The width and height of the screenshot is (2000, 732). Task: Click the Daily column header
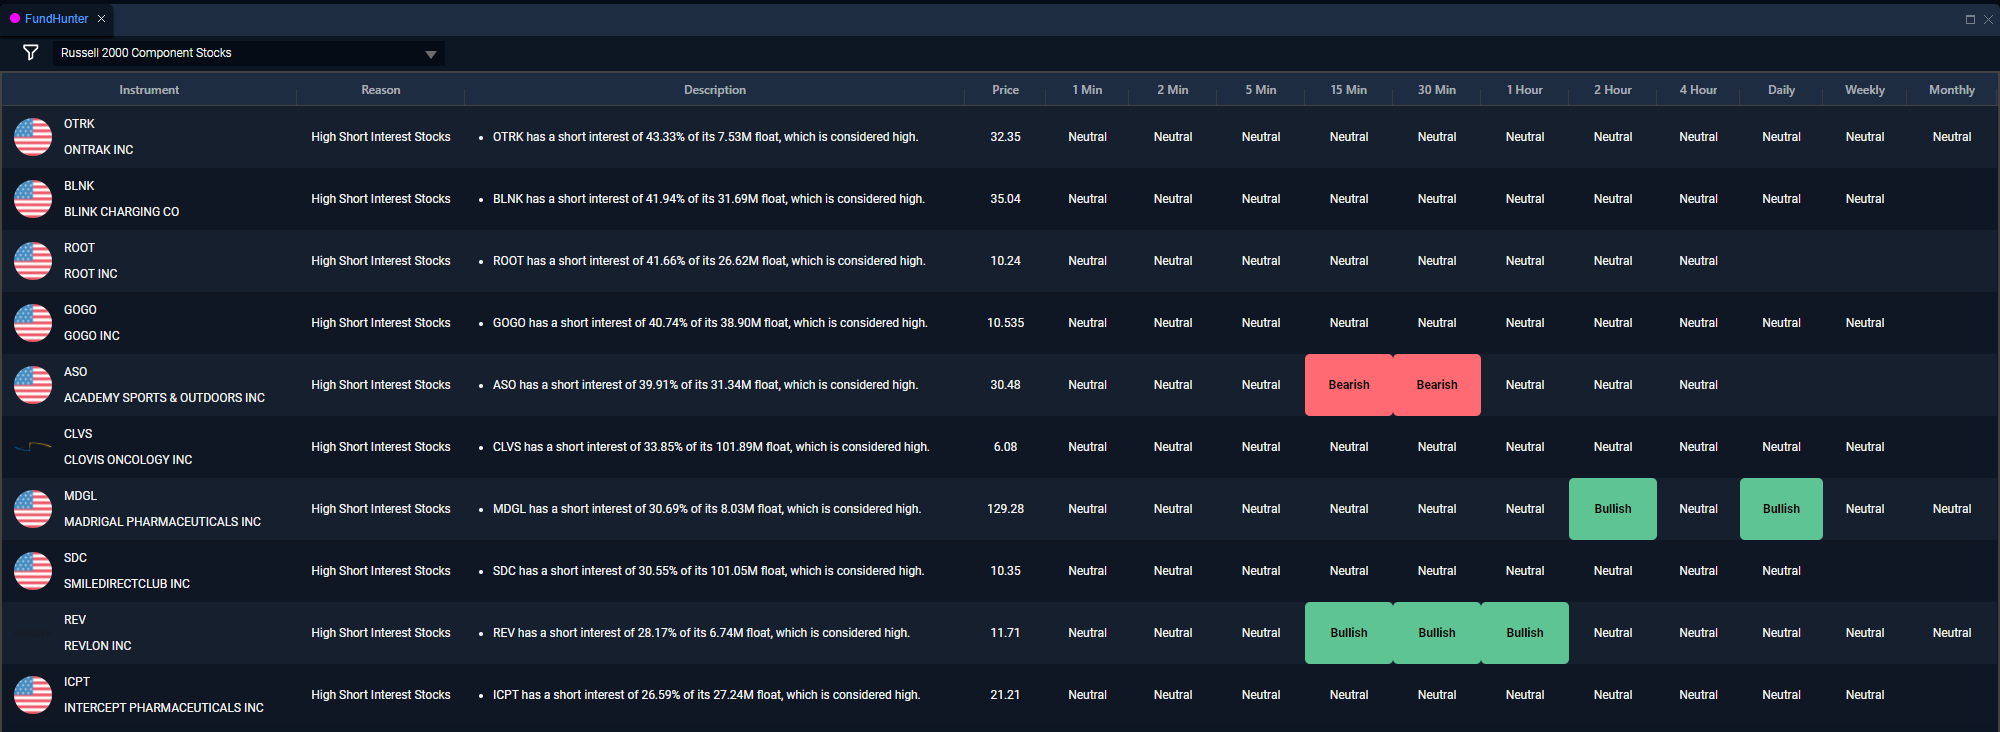(x=1781, y=90)
